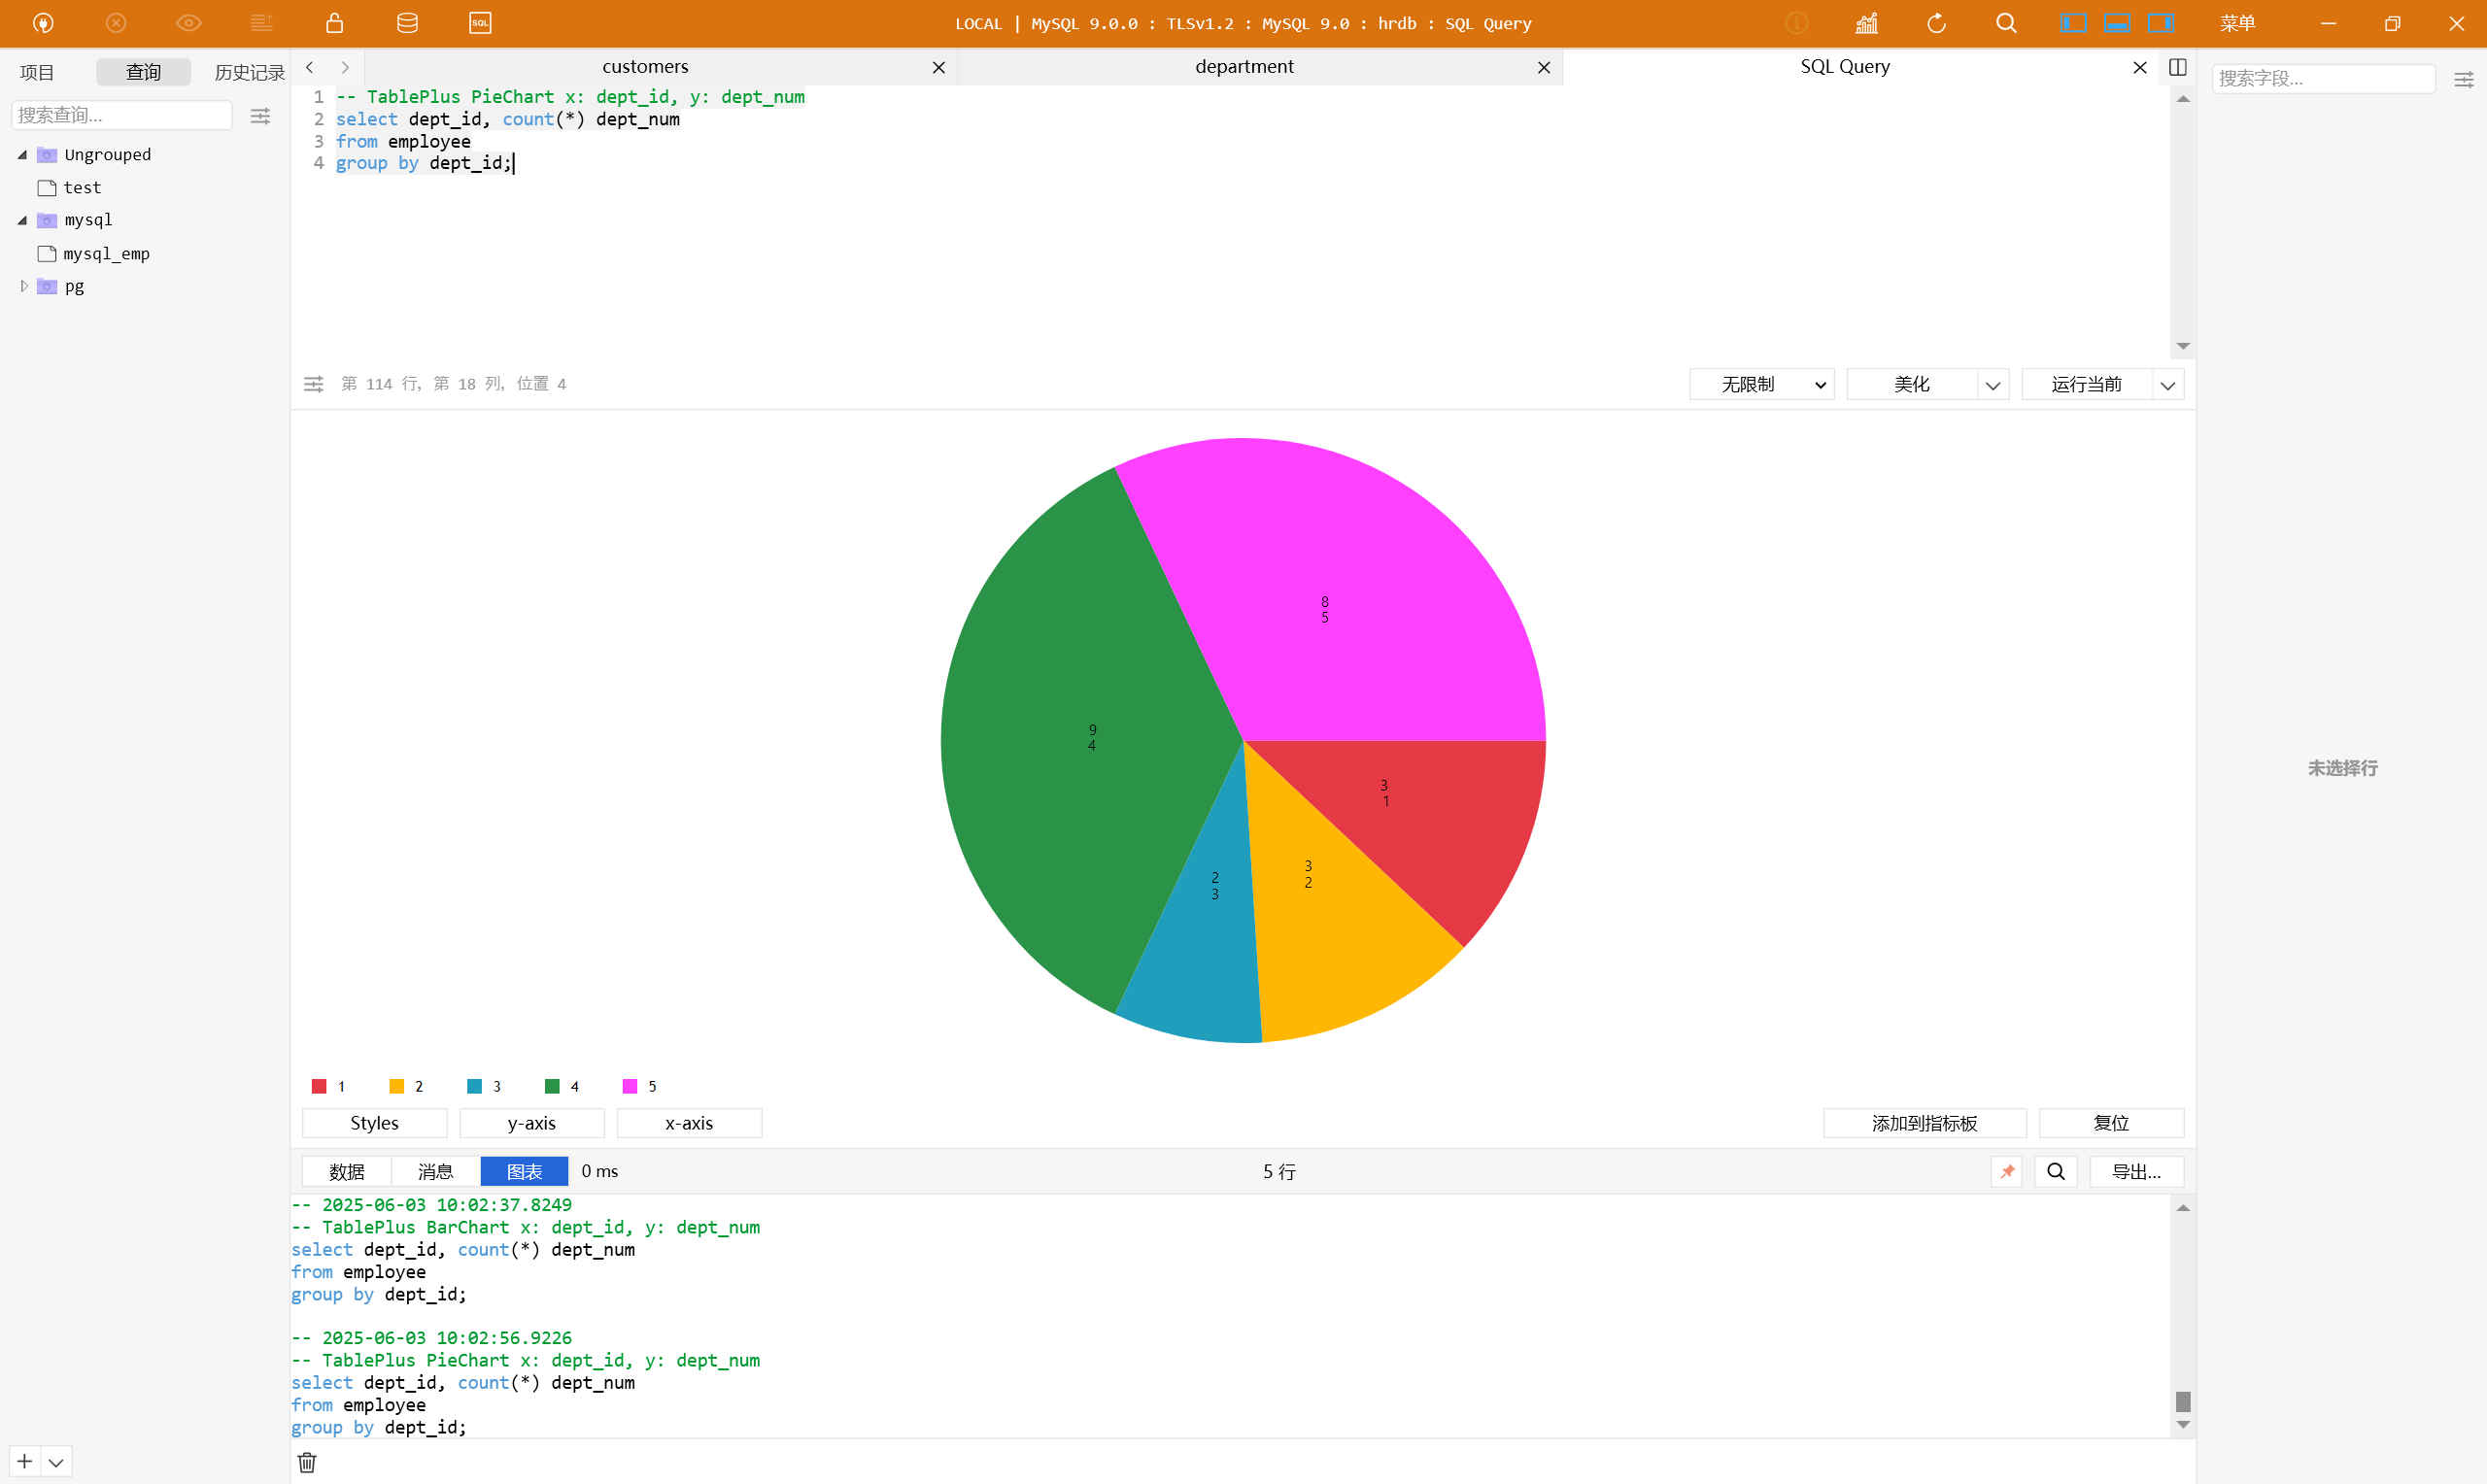2487x1484 pixels.
Task: Toggle the right sidebar panel
Action: (x=2161, y=23)
